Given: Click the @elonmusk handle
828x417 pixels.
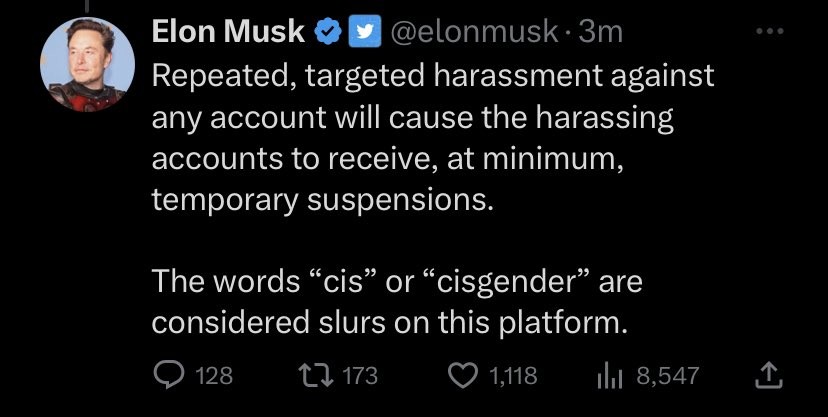Looking at the screenshot, I should coord(470,33).
